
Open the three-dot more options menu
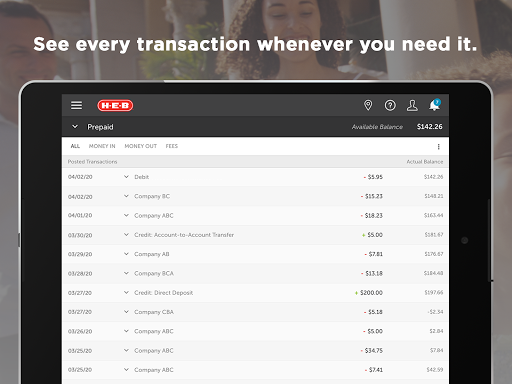point(438,147)
